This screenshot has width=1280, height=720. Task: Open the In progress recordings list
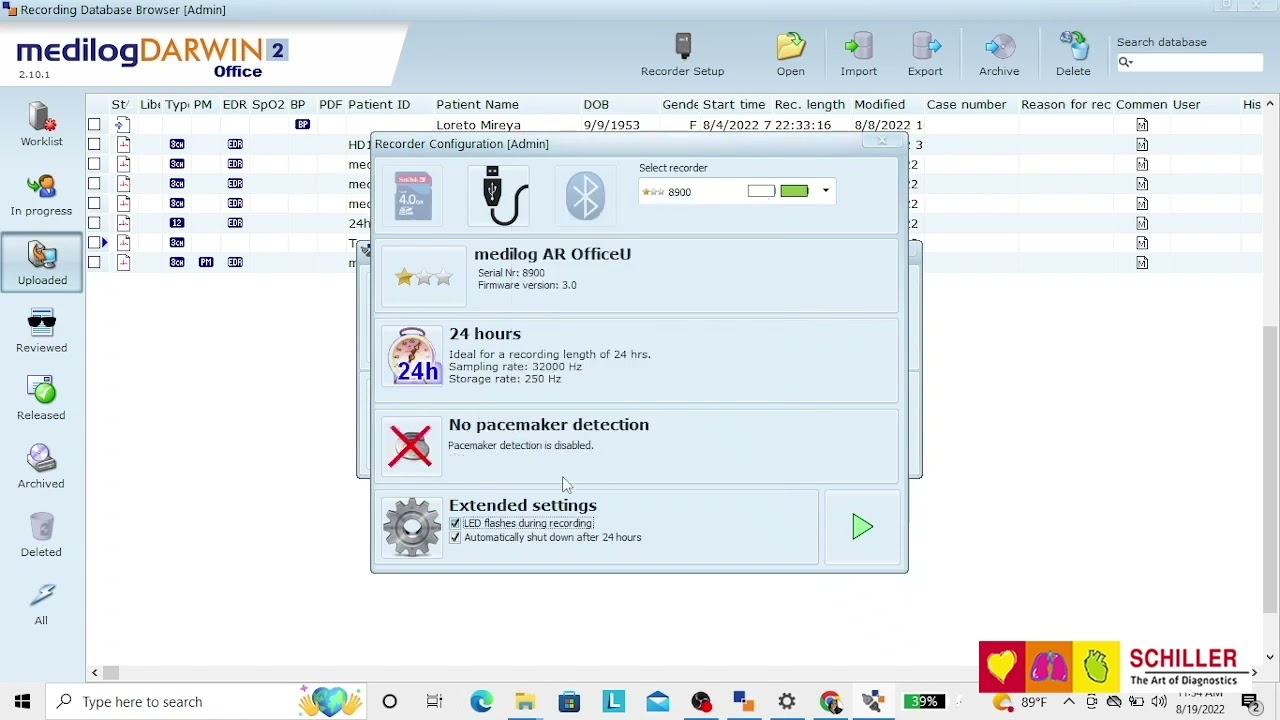point(41,194)
